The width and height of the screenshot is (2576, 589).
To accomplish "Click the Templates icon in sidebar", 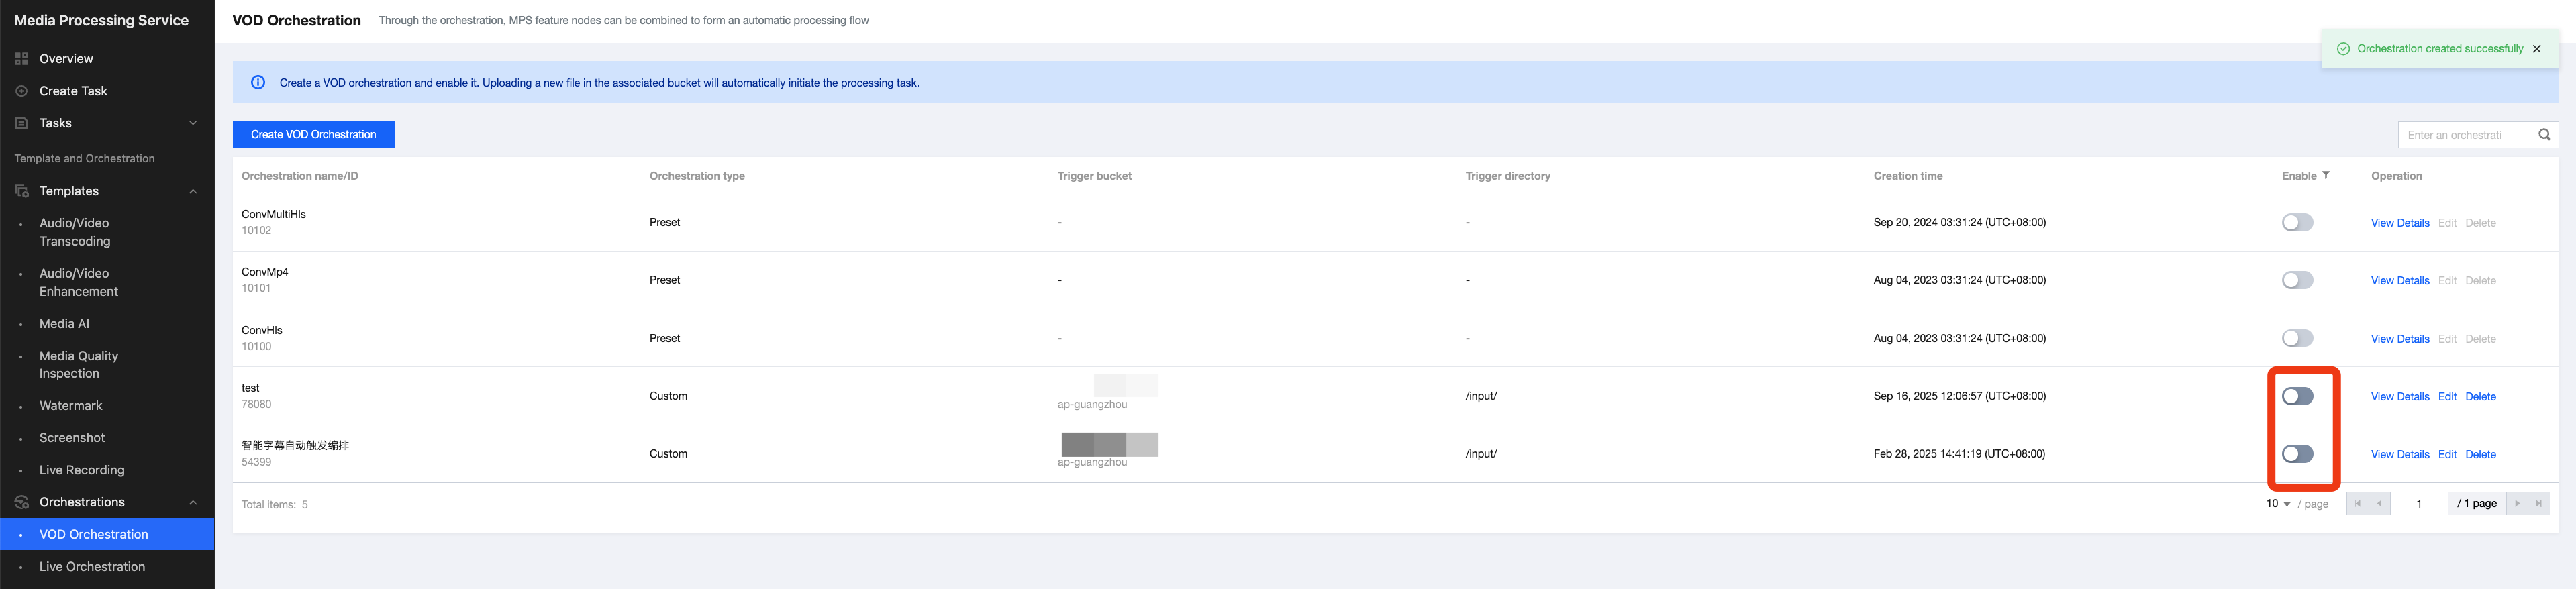I will tap(21, 191).
